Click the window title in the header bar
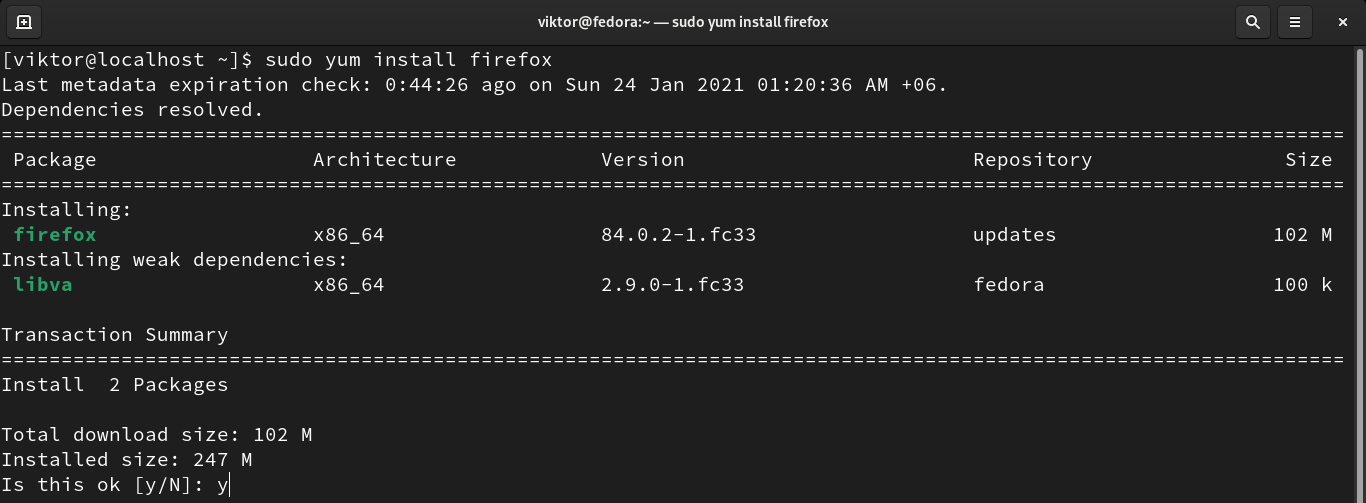The height and width of the screenshot is (503, 1366). pos(683,21)
